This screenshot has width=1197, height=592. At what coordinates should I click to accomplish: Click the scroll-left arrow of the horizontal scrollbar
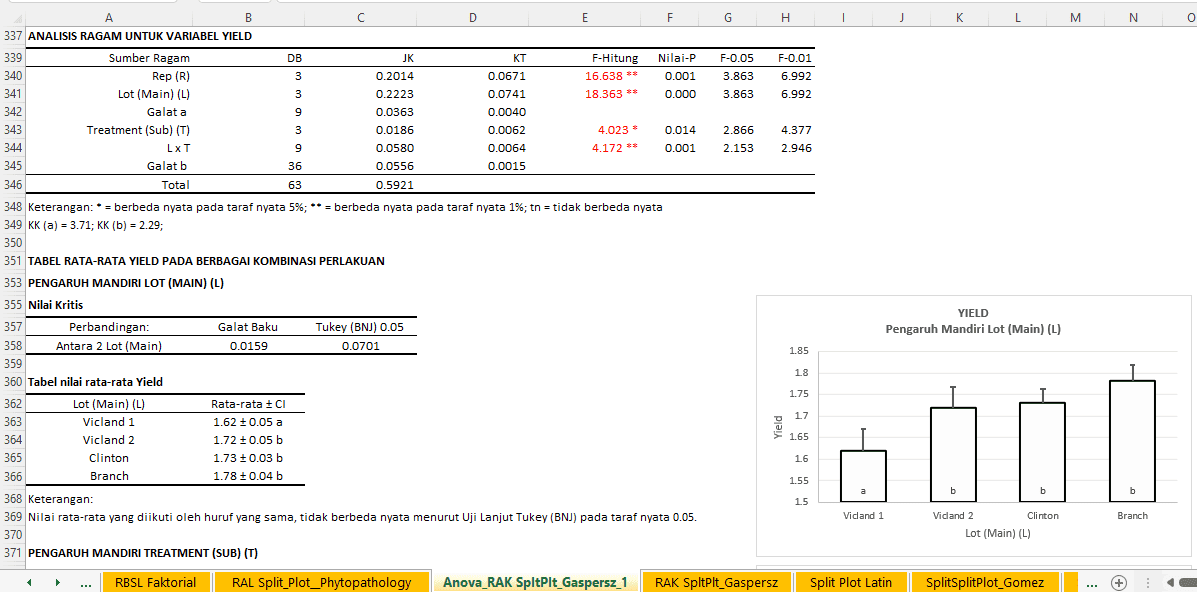(x=1170, y=582)
